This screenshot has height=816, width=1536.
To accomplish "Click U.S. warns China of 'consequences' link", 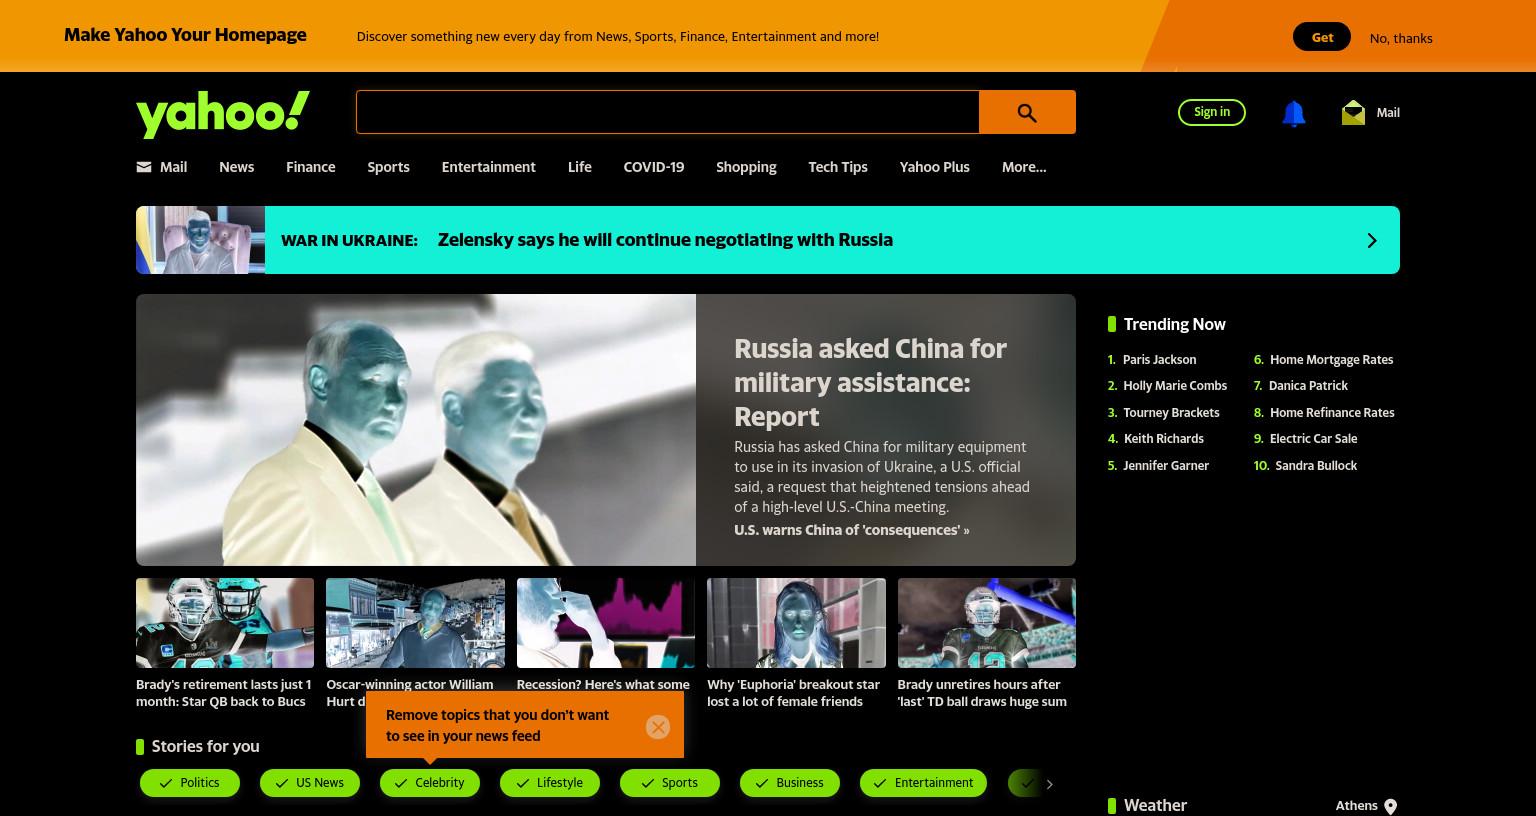I will [852, 530].
